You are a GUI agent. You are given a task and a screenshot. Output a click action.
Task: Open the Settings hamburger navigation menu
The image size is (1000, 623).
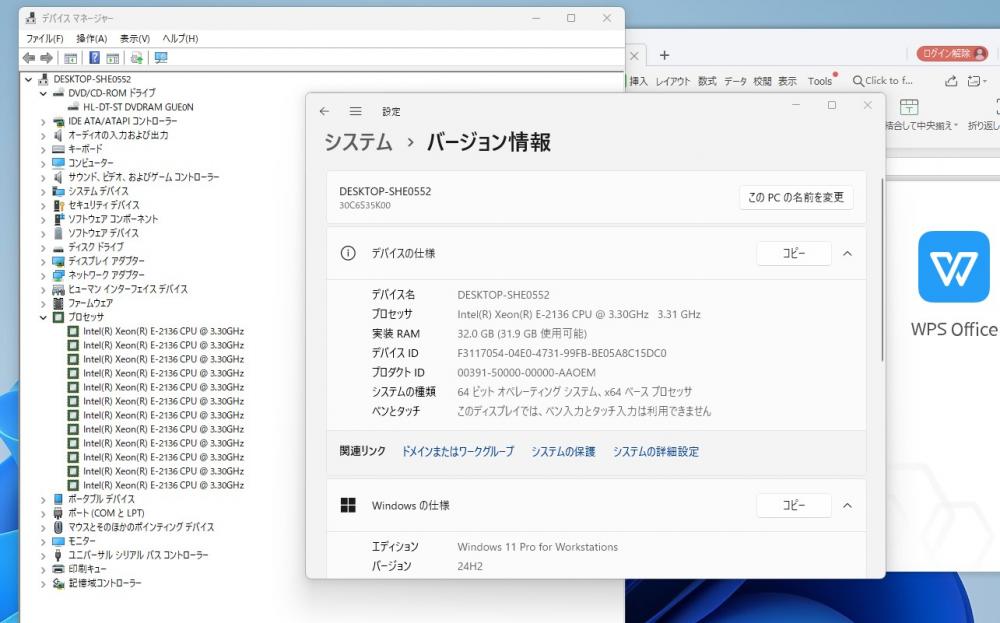coord(355,111)
